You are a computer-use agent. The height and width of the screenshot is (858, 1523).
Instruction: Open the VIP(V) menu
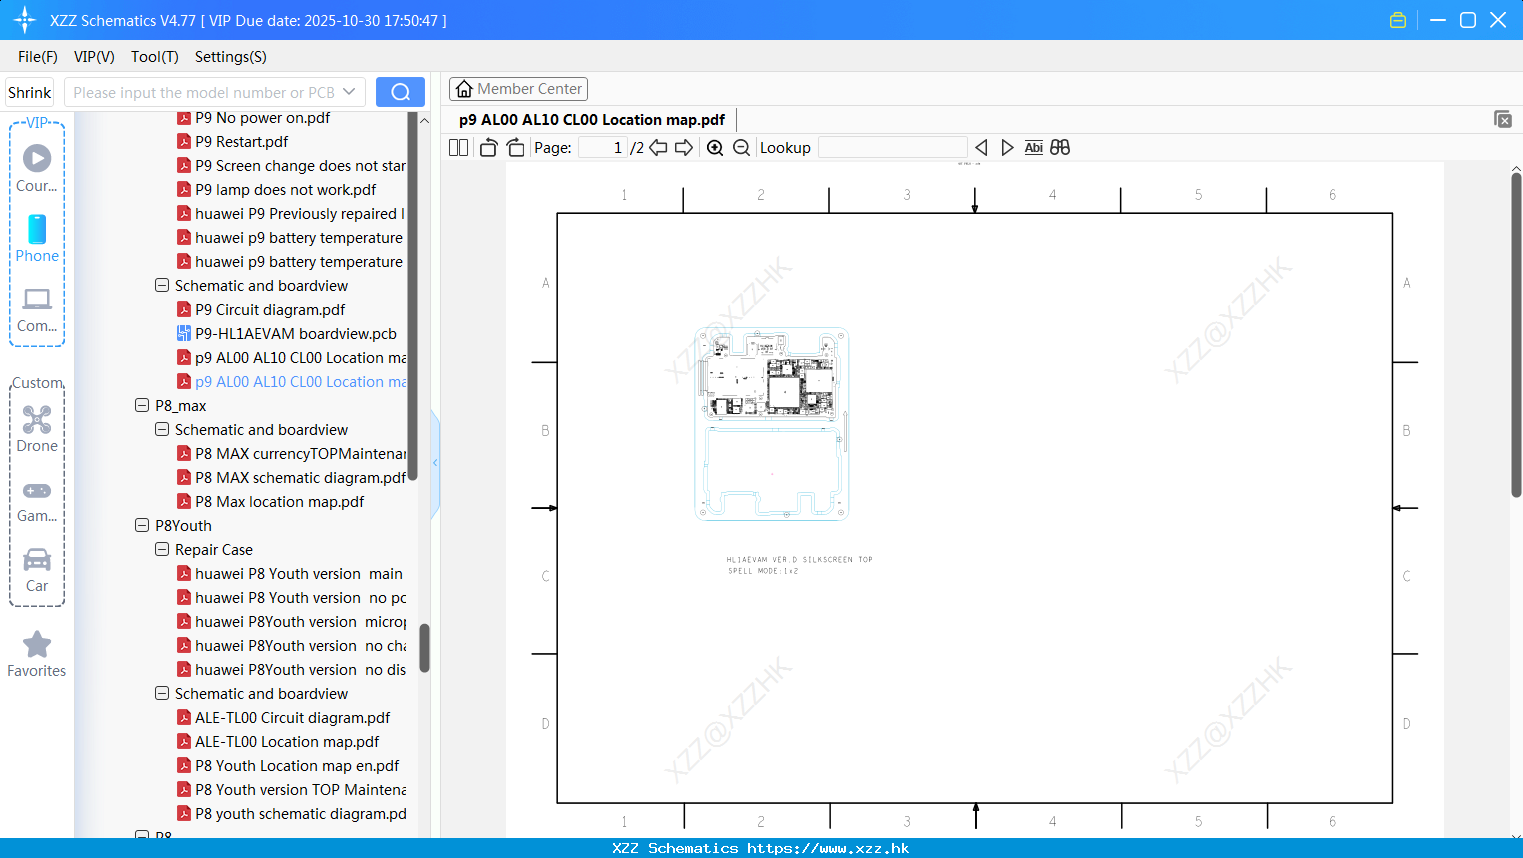pos(94,57)
